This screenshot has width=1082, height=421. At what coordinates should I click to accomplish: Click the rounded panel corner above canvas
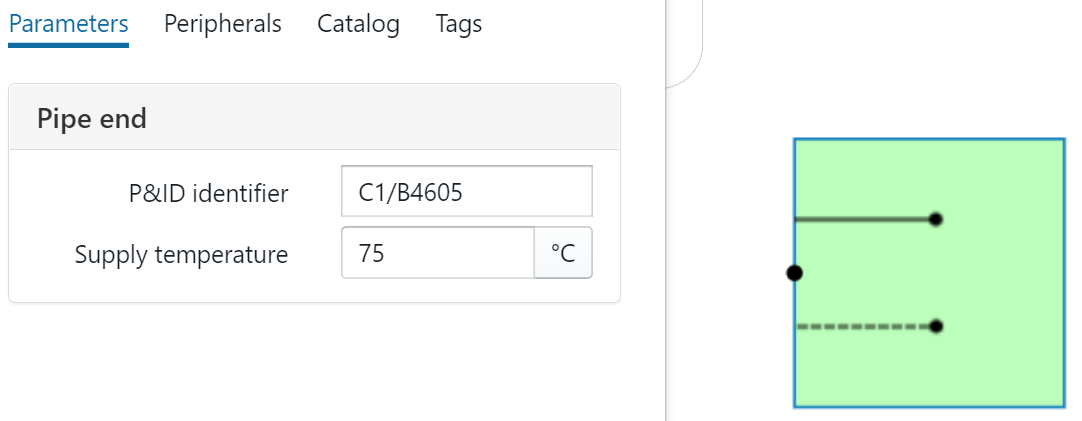690,70
